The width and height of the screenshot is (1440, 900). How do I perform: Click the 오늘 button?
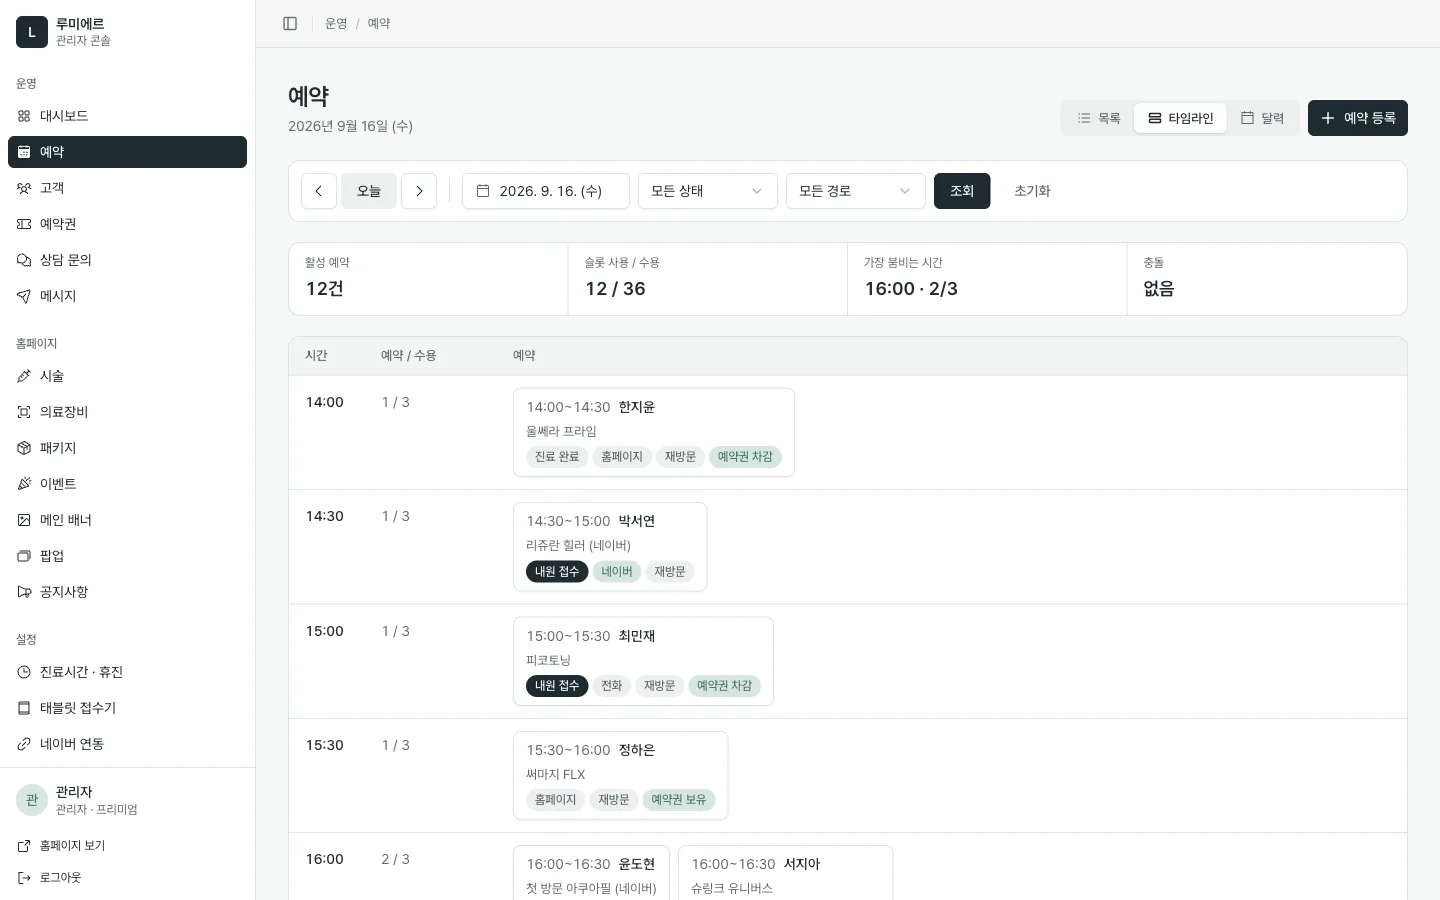pos(369,191)
